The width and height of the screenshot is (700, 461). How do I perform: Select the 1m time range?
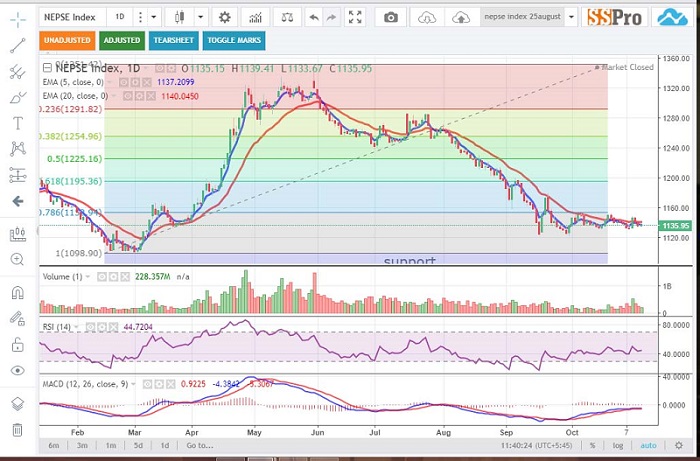(111, 445)
